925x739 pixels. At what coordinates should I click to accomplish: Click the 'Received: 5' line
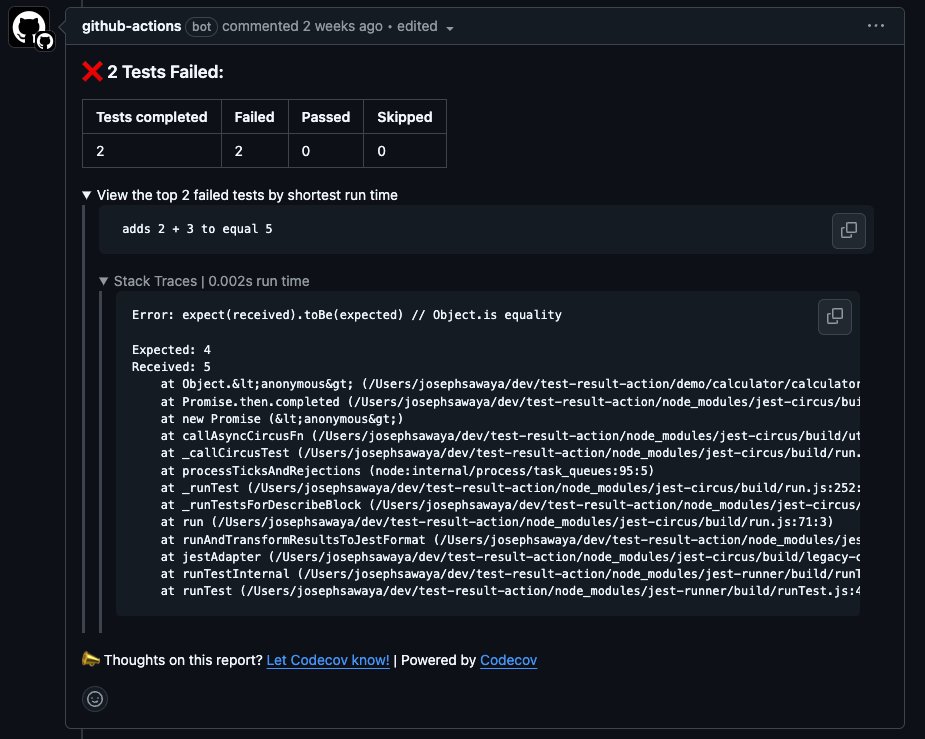(171, 367)
